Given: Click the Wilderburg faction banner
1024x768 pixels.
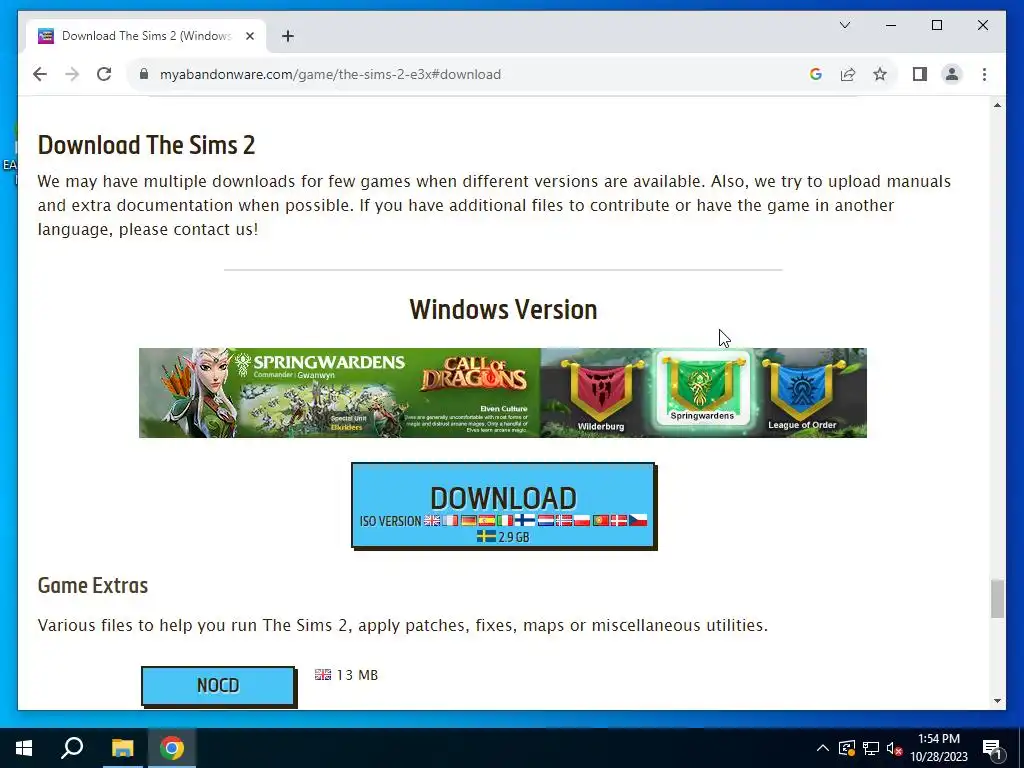Looking at the screenshot, I should coord(600,394).
